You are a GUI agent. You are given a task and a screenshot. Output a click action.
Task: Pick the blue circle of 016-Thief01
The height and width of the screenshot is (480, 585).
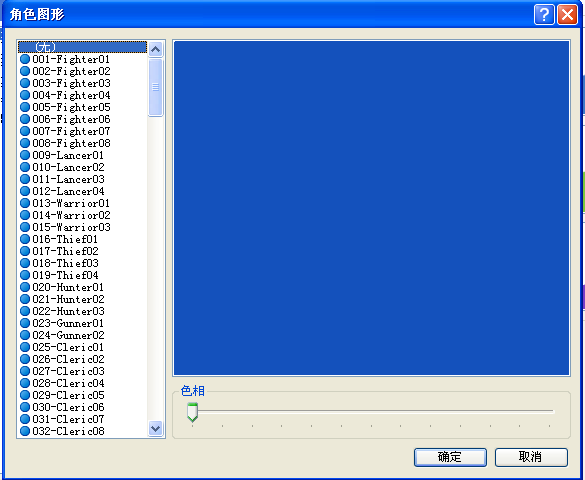25,239
